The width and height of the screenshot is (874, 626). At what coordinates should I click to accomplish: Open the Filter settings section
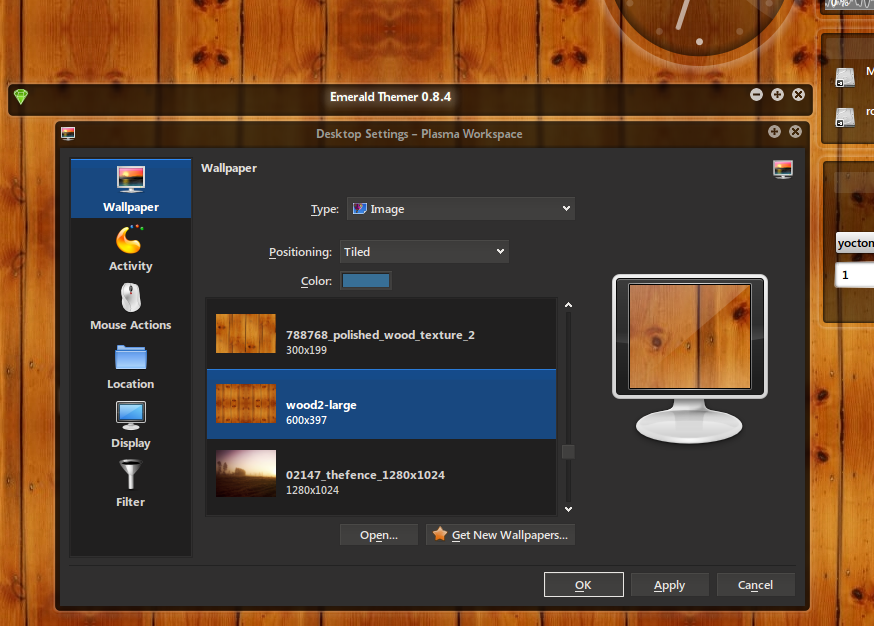131,484
